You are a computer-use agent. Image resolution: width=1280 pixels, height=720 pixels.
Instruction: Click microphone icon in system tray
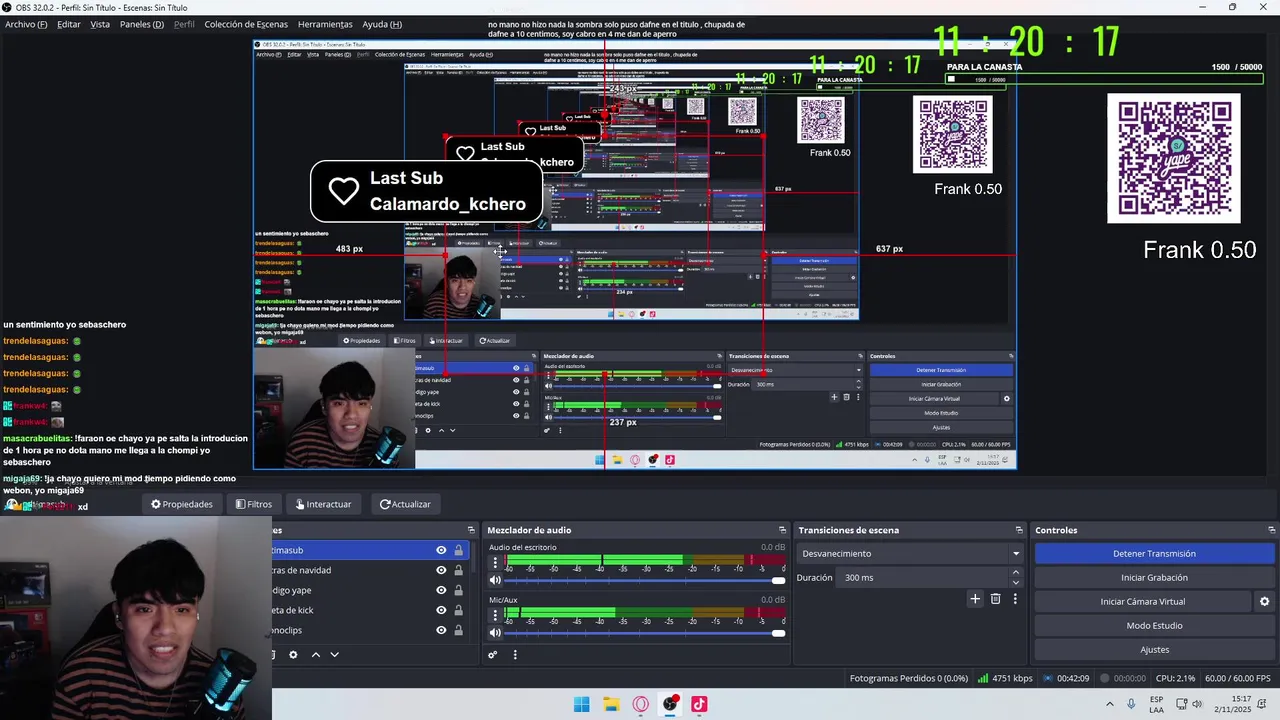pyautogui.click(x=1131, y=704)
